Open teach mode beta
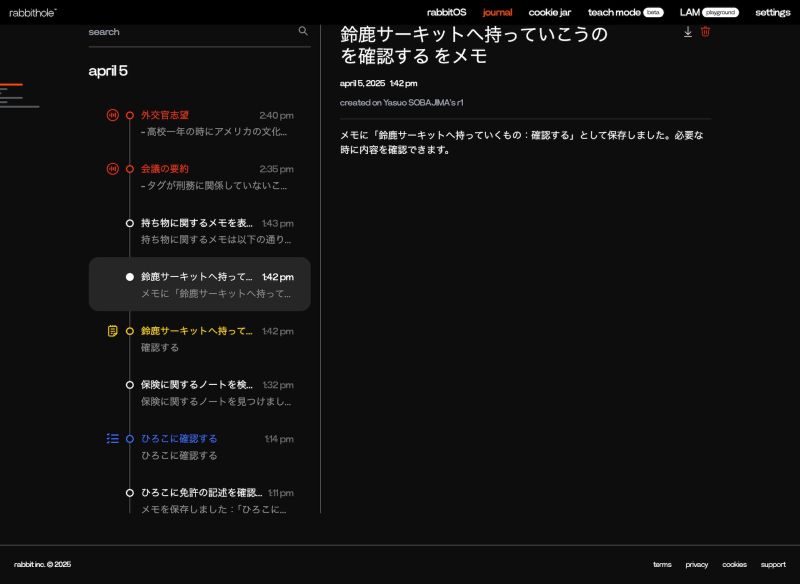800x584 pixels. pos(624,12)
